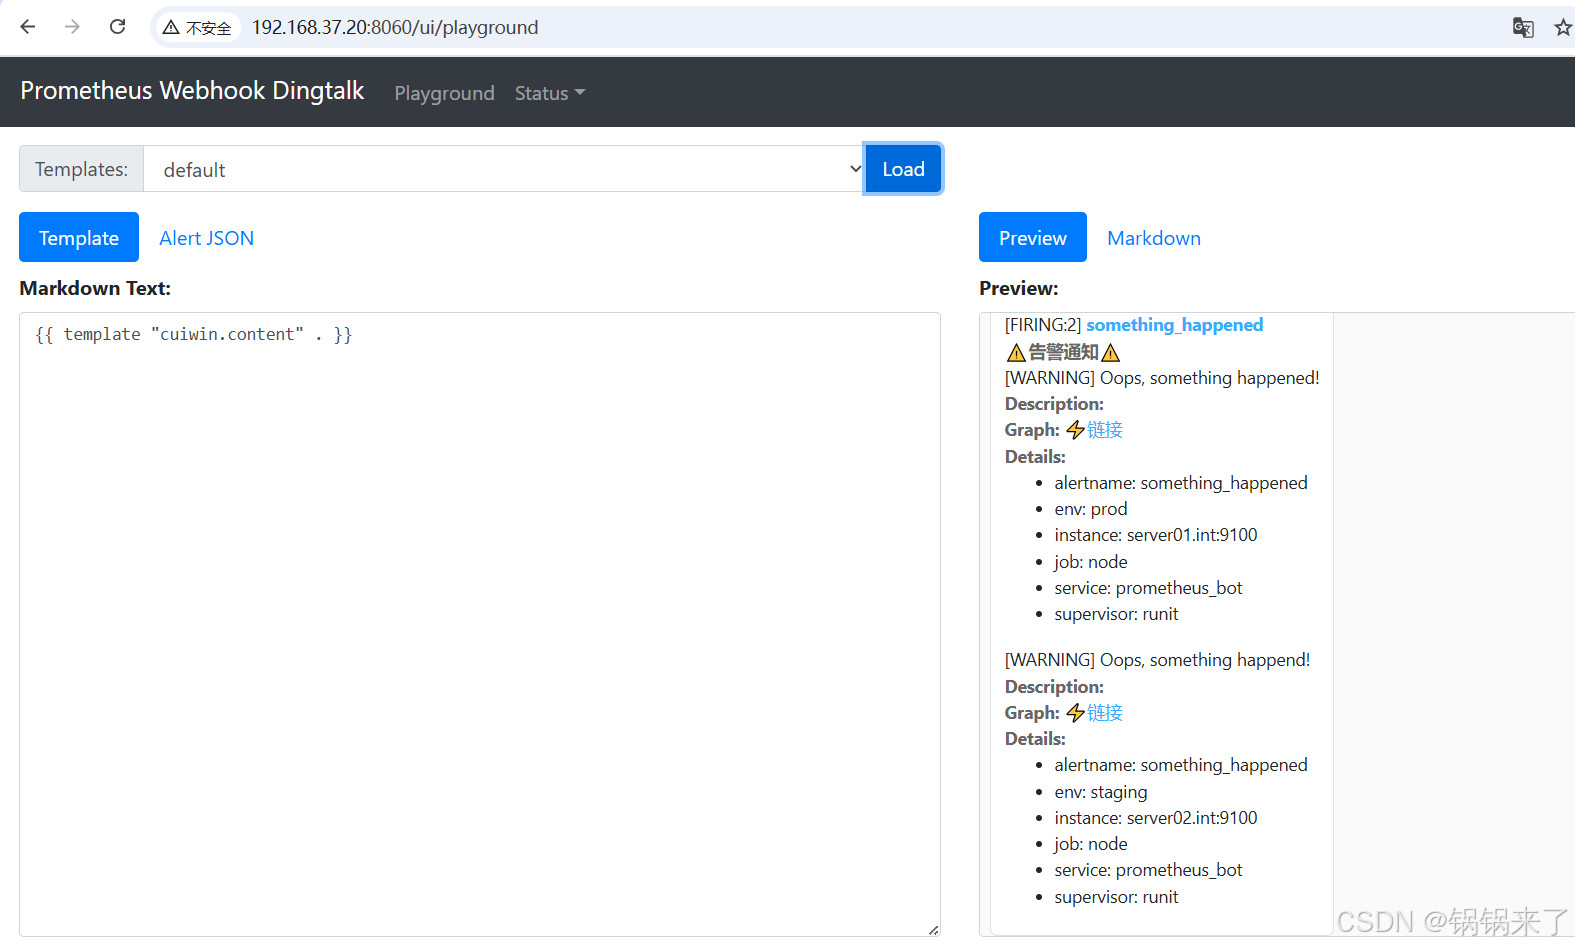Click inside the Markdown Text editor
1575x949 pixels.
click(x=480, y=624)
